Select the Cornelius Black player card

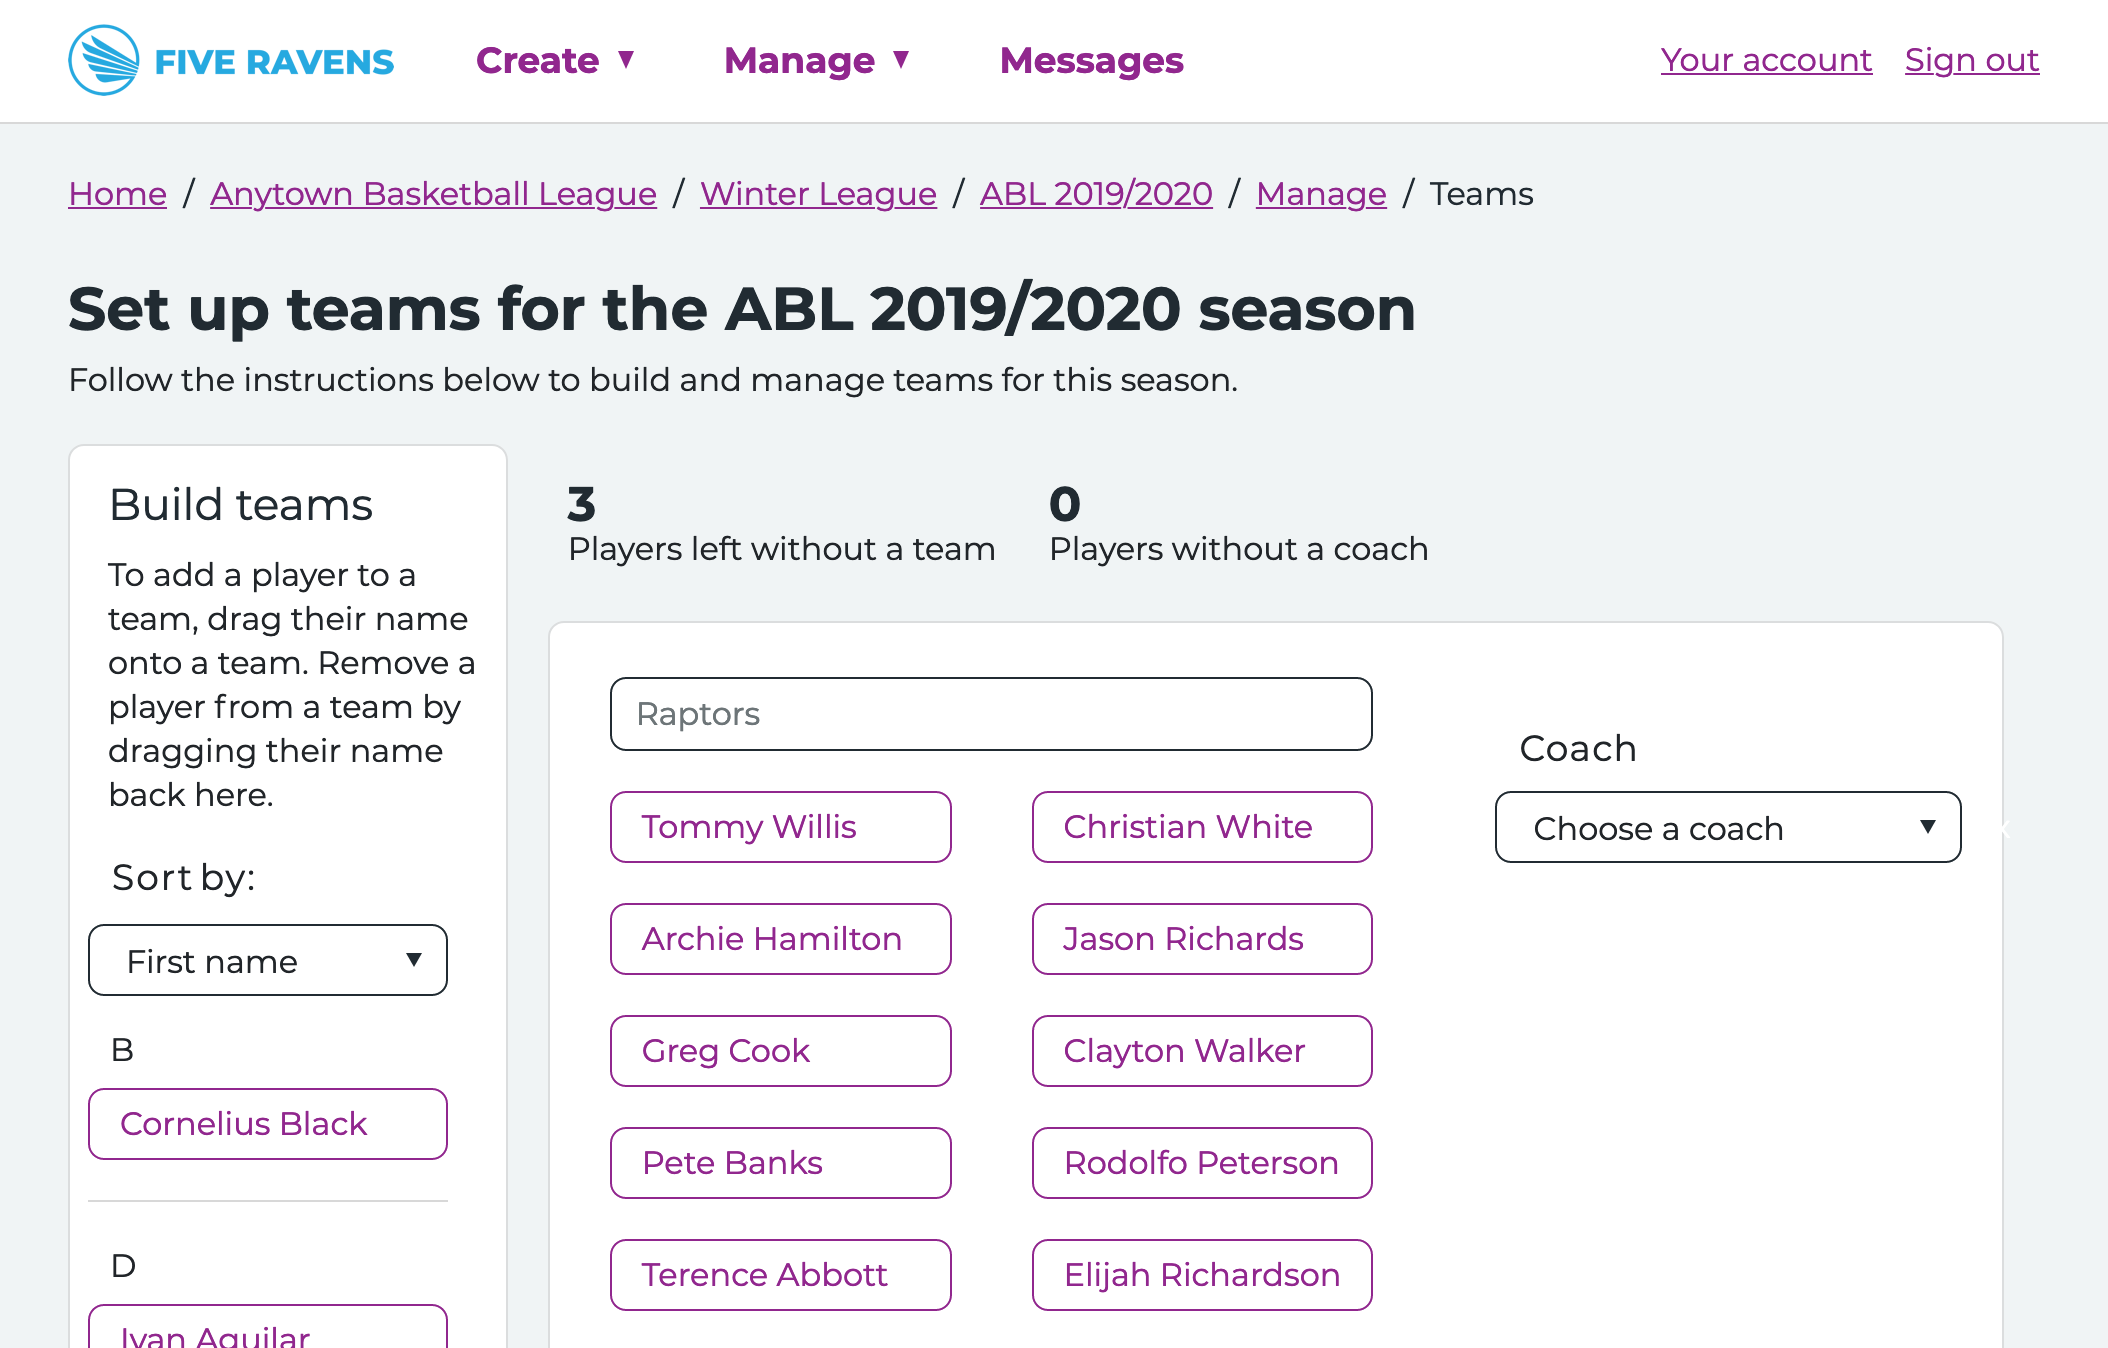pos(268,1124)
